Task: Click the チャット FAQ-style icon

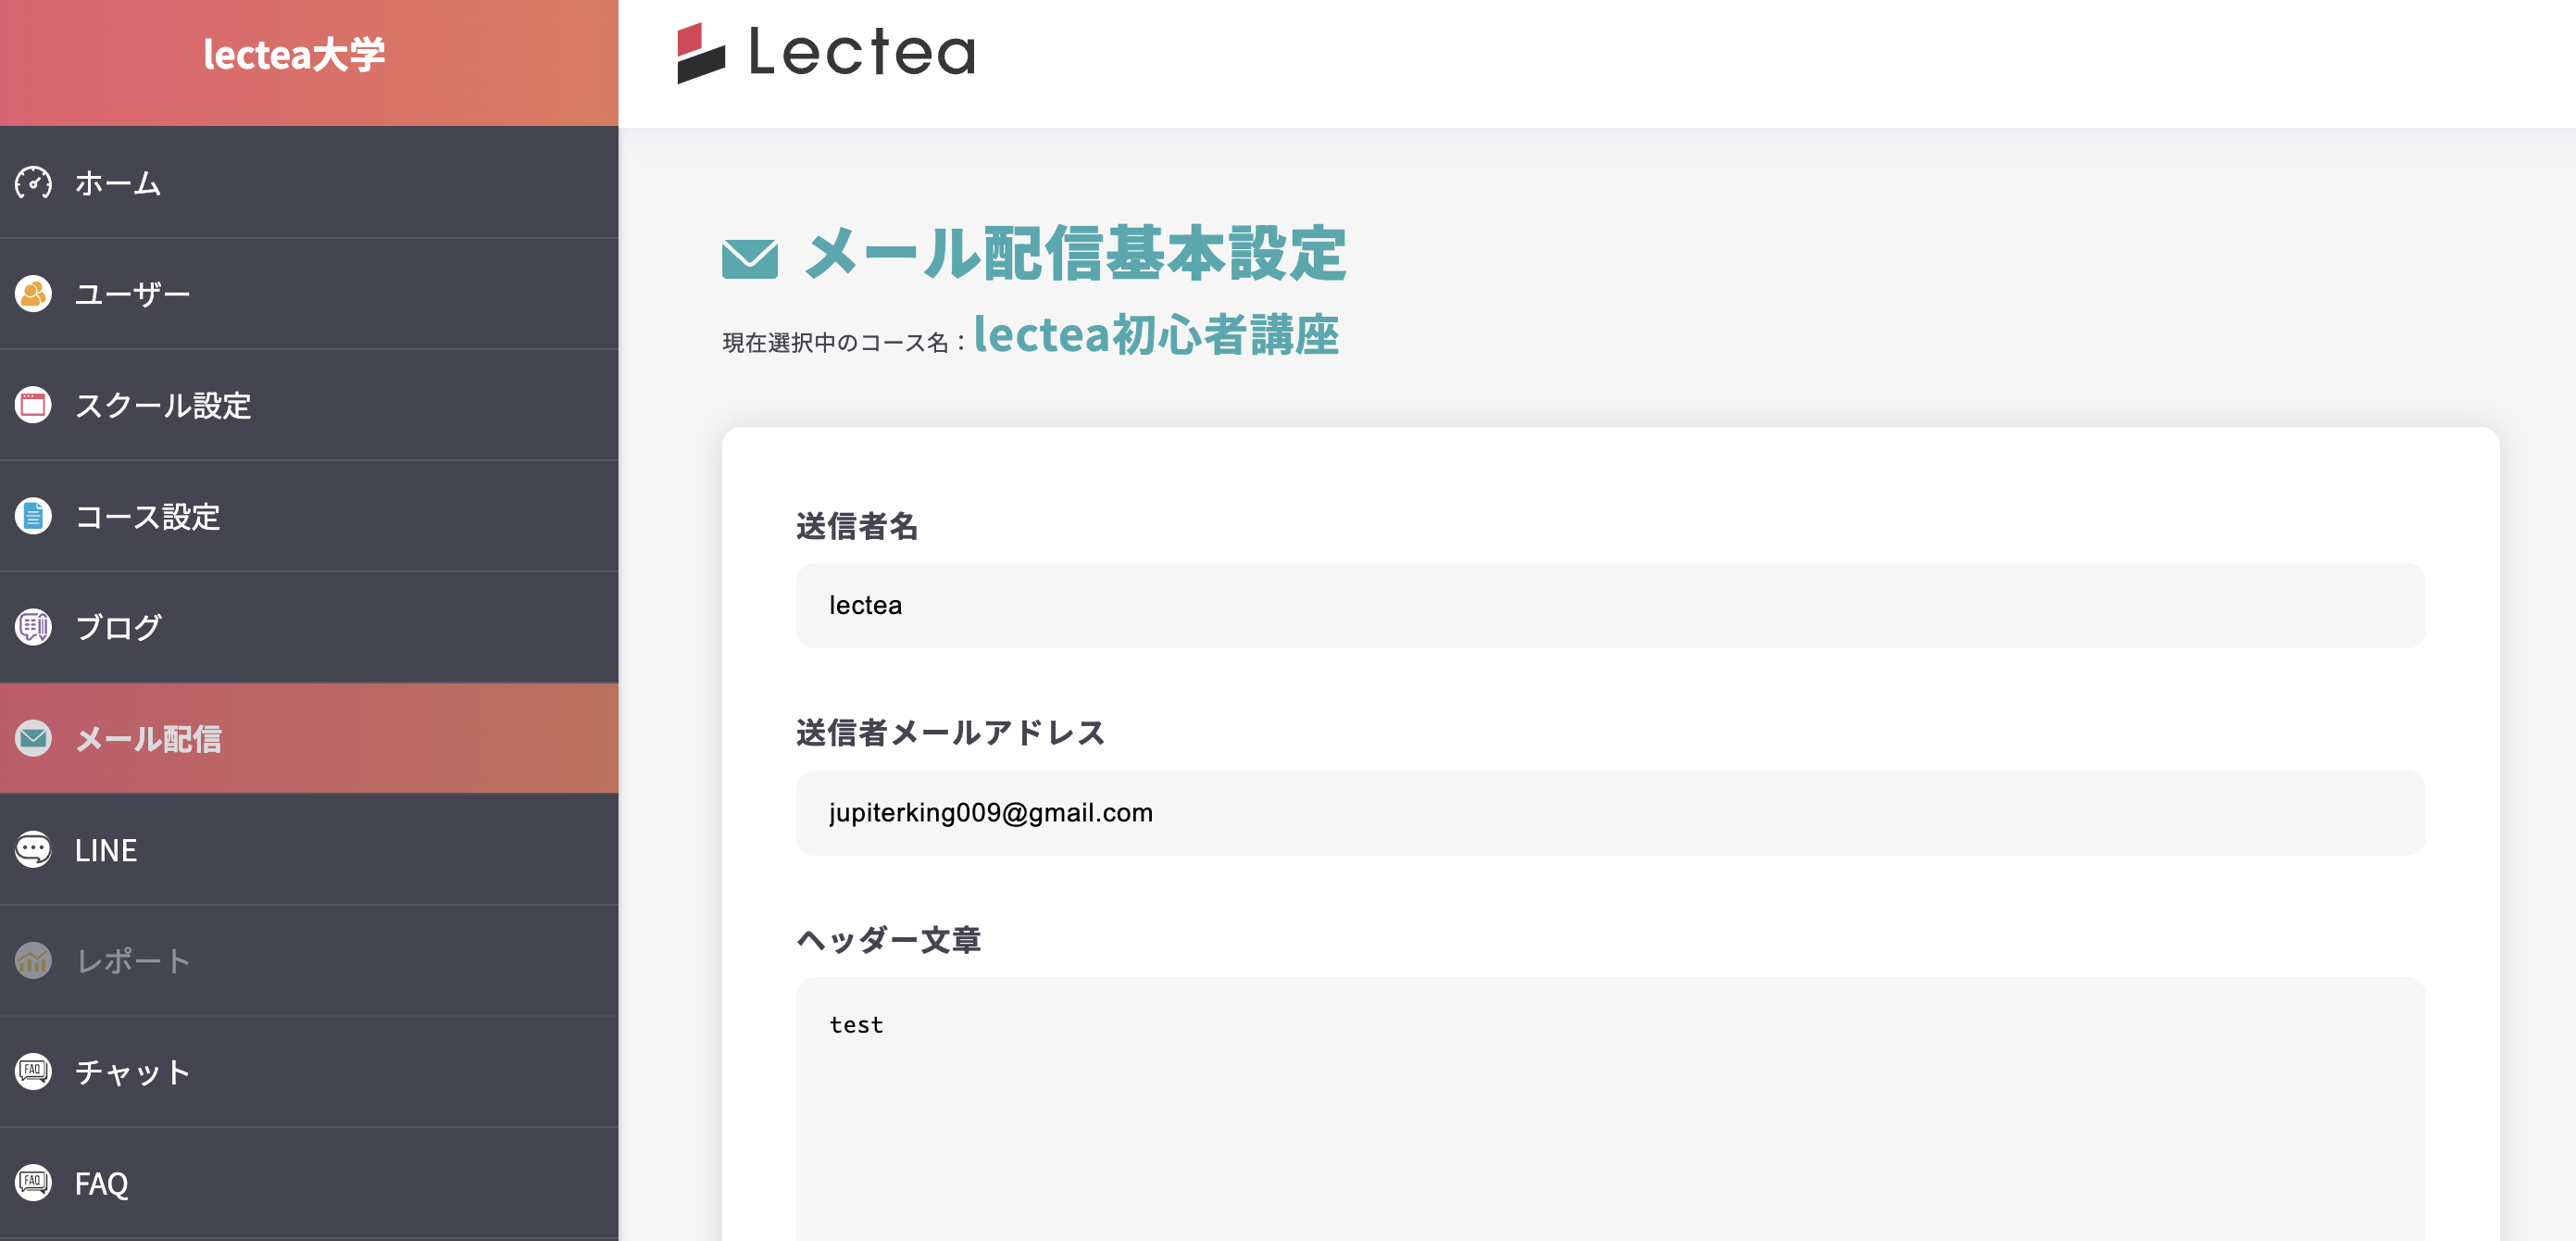Action: (x=33, y=1072)
